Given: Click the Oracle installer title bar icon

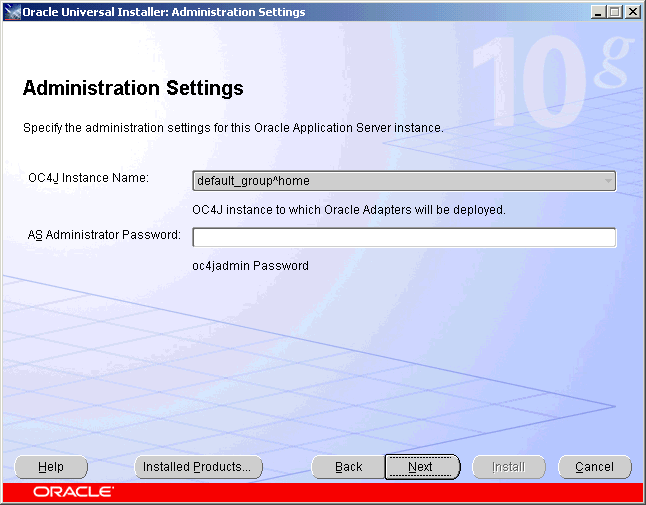Looking at the screenshot, I should coord(12,12).
